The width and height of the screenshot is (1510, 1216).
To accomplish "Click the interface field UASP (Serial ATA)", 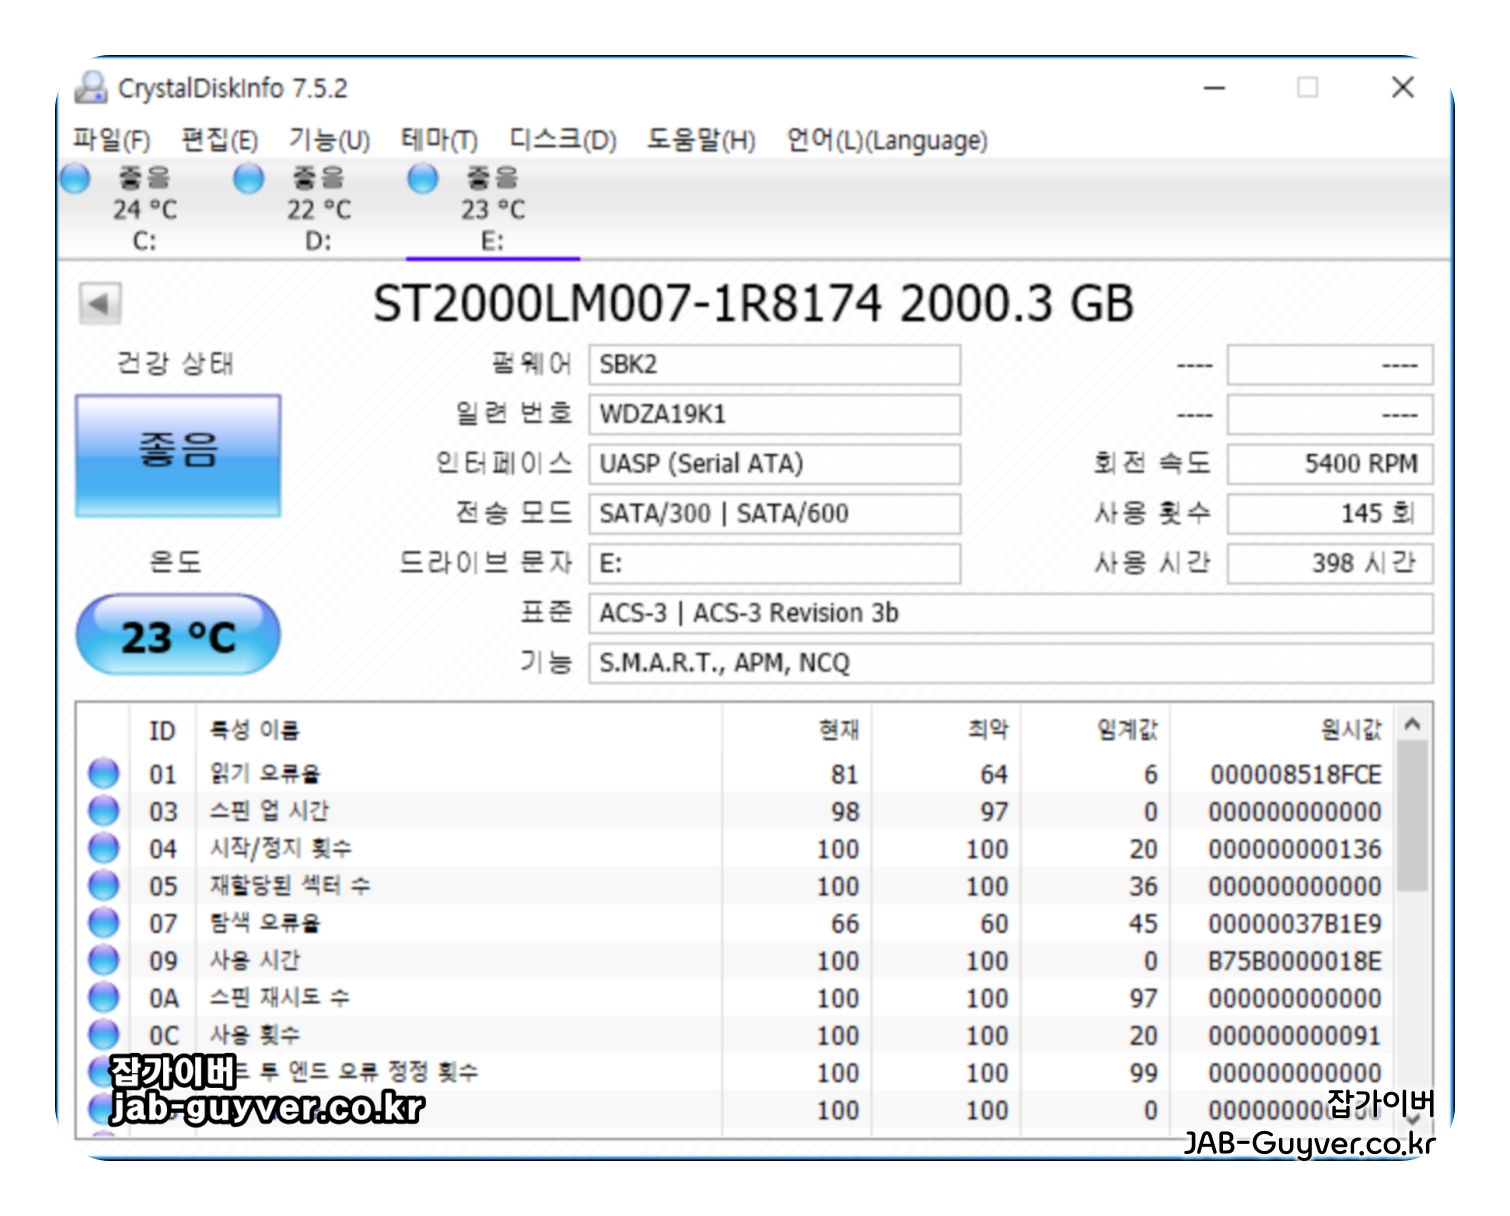I will click(775, 464).
